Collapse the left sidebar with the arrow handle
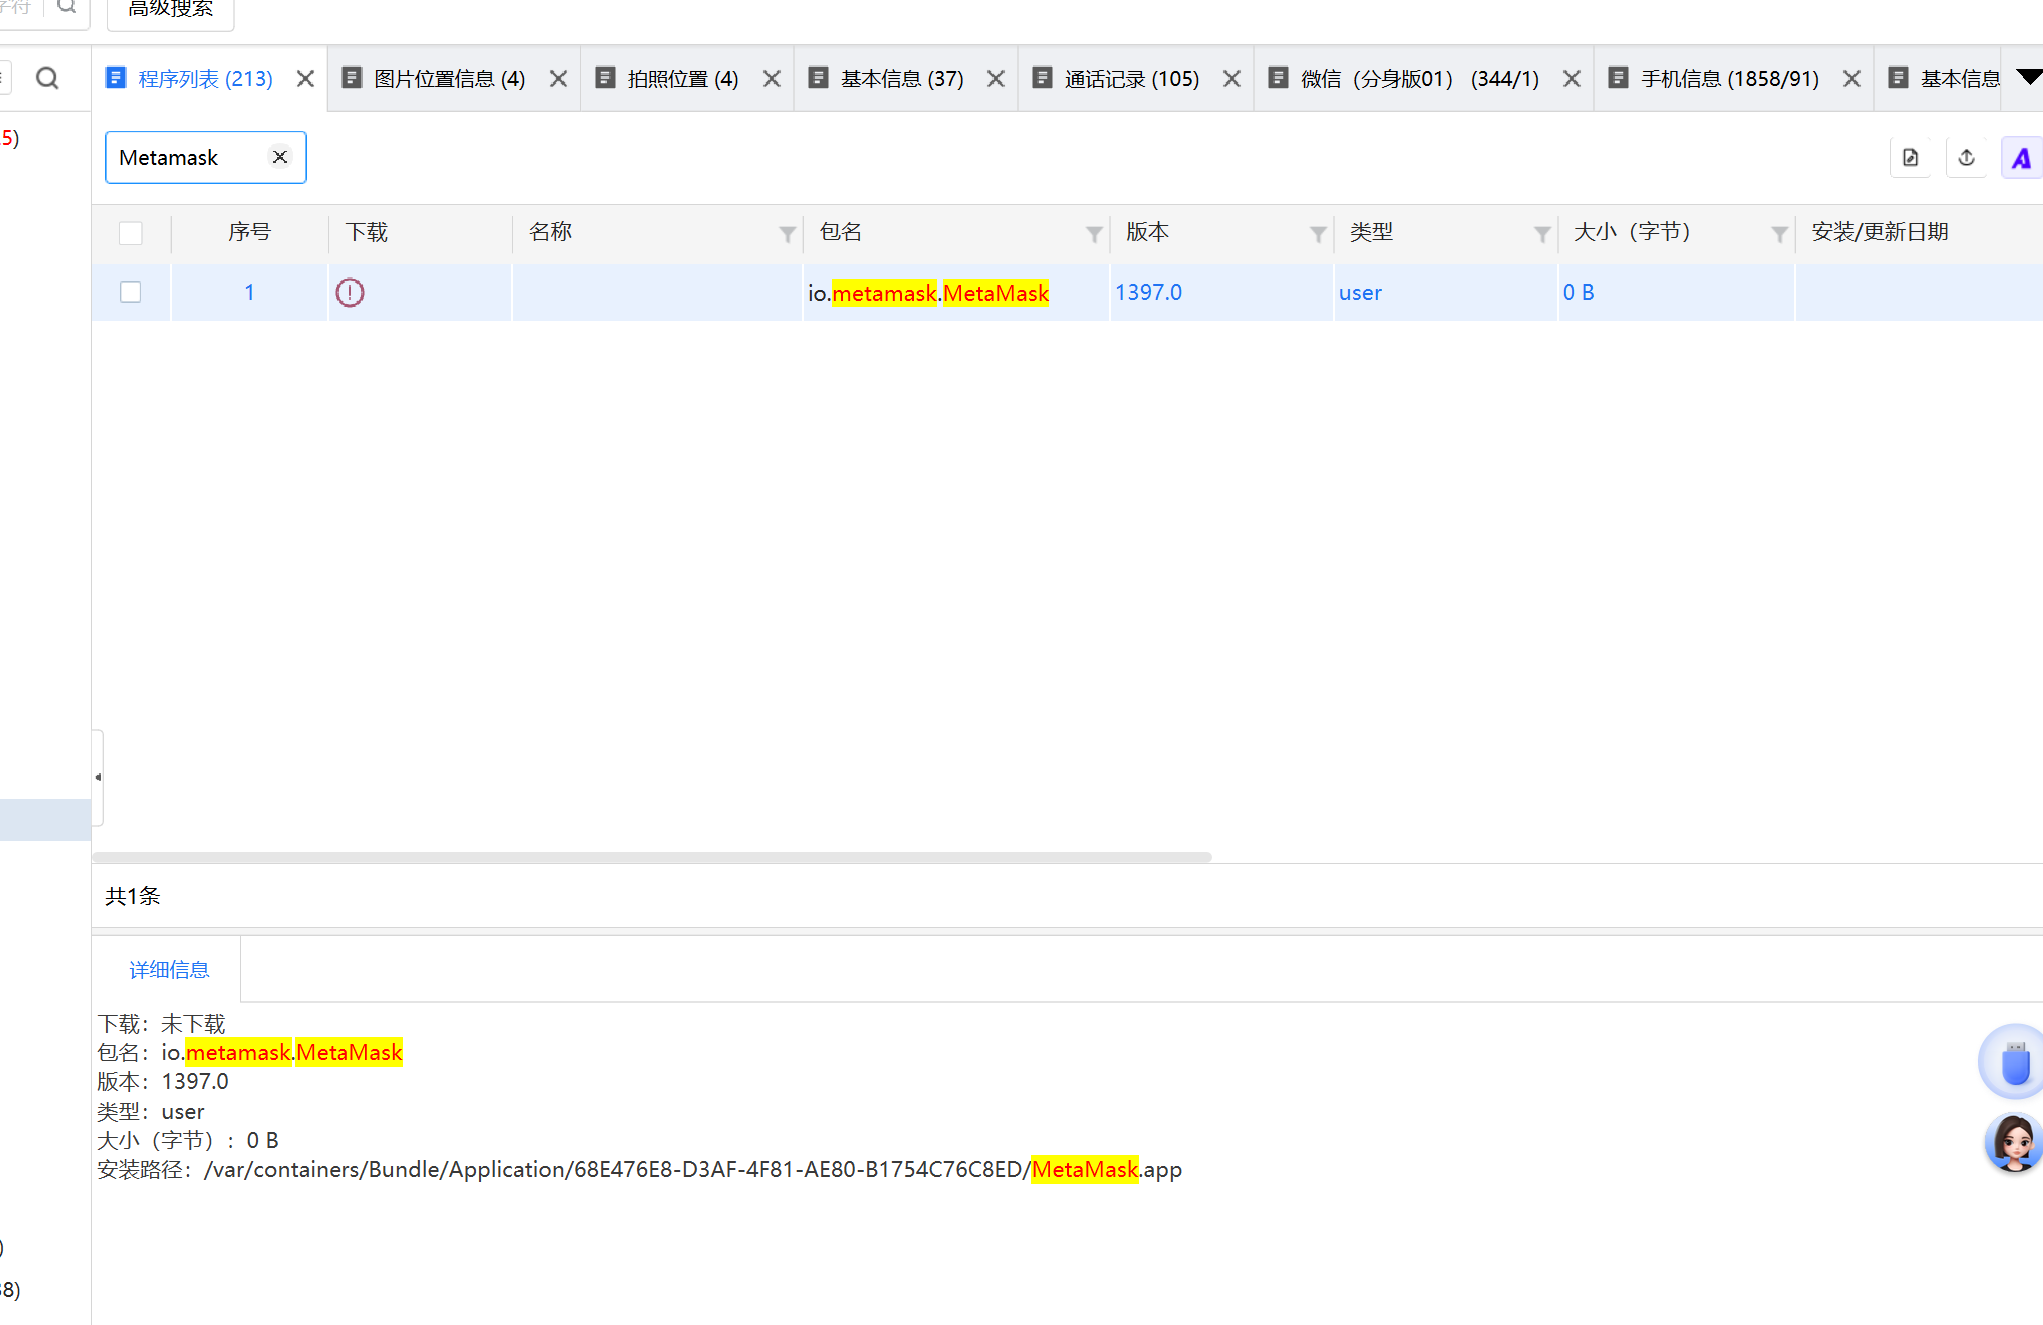The height and width of the screenshot is (1325, 2043). (x=98, y=777)
